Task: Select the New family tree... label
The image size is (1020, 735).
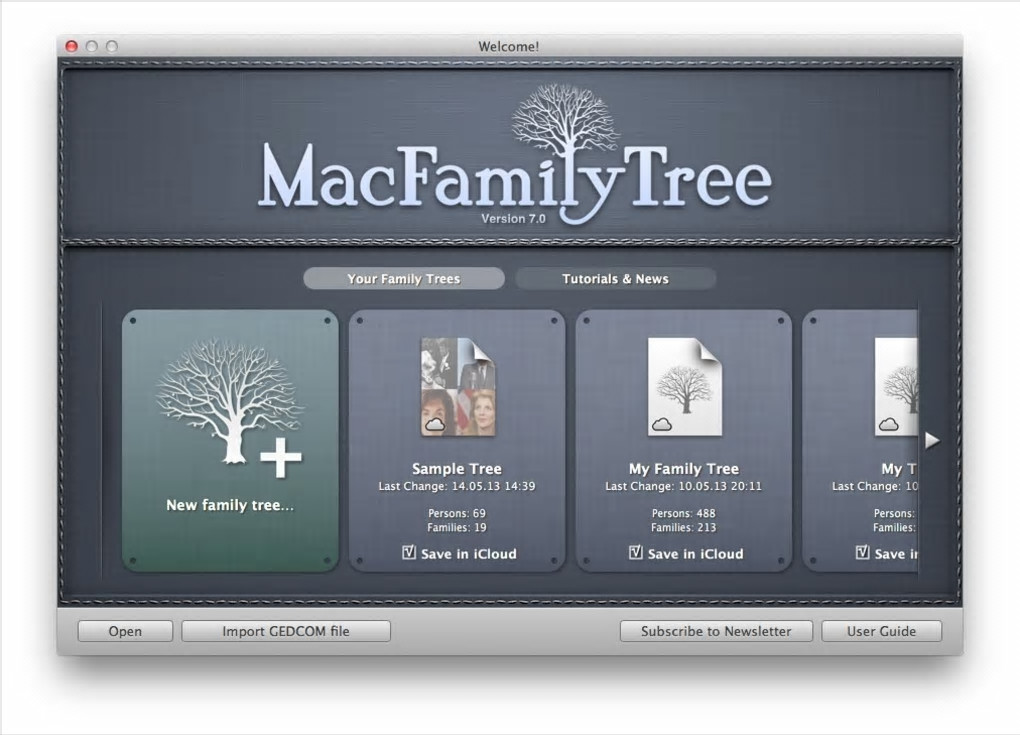Action: point(230,505)
